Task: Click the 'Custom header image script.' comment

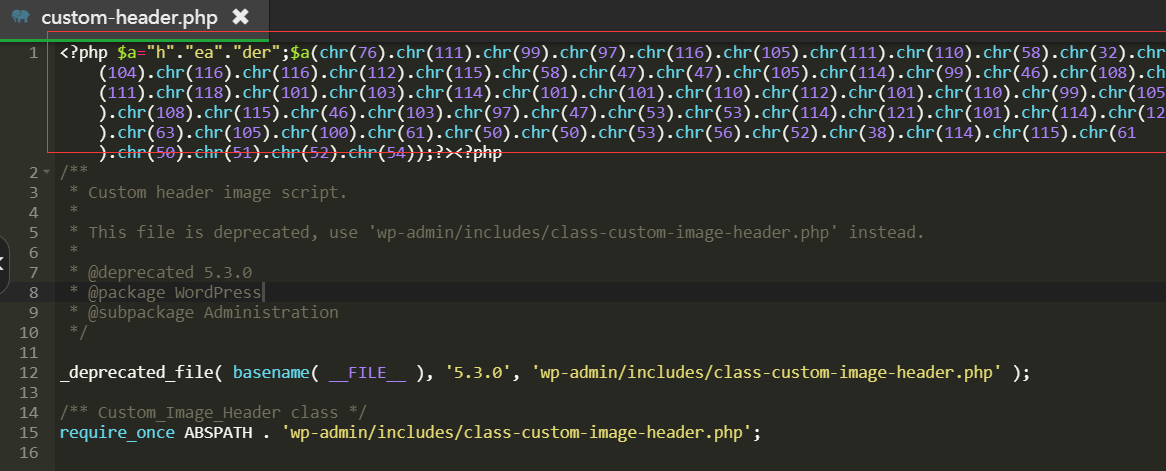Action: click(x=217, y=193)
